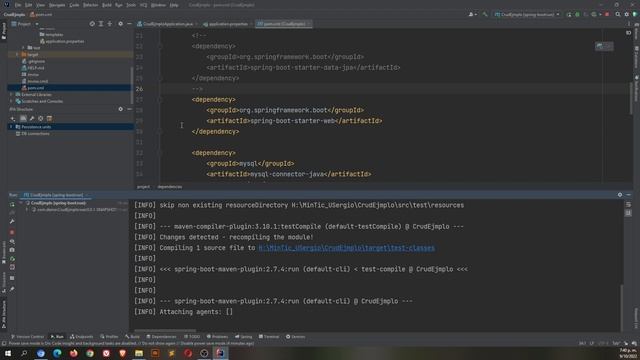Viewport: 640px width, 360px height.
Task: Select DB connections item
Action: coord(33,133)
